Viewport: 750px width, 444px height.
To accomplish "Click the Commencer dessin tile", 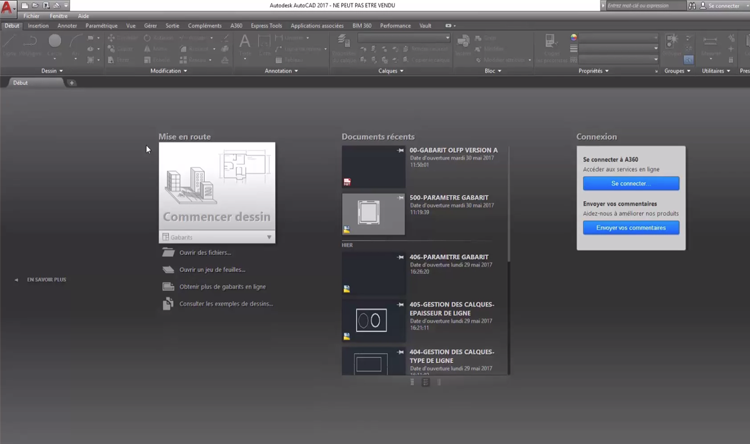I will pyautogui.click(x=217, y=187).
